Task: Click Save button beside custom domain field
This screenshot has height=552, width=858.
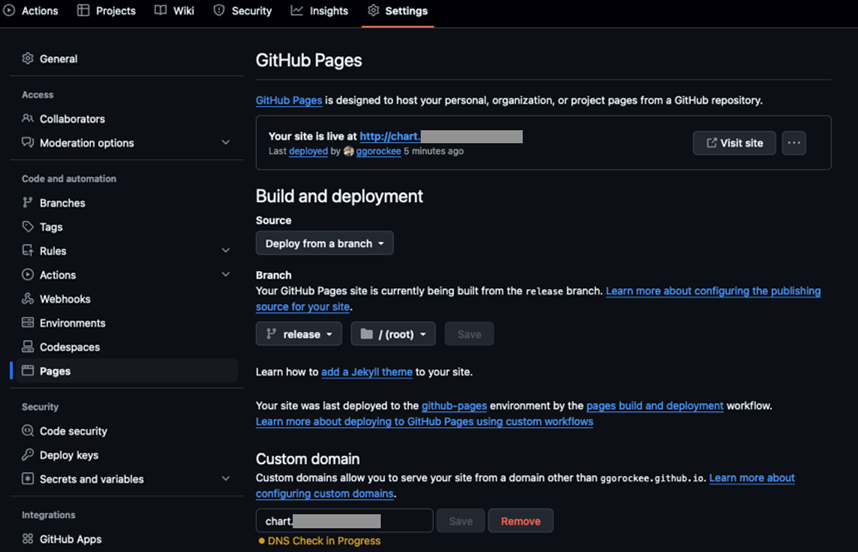Action: (461, 521)
